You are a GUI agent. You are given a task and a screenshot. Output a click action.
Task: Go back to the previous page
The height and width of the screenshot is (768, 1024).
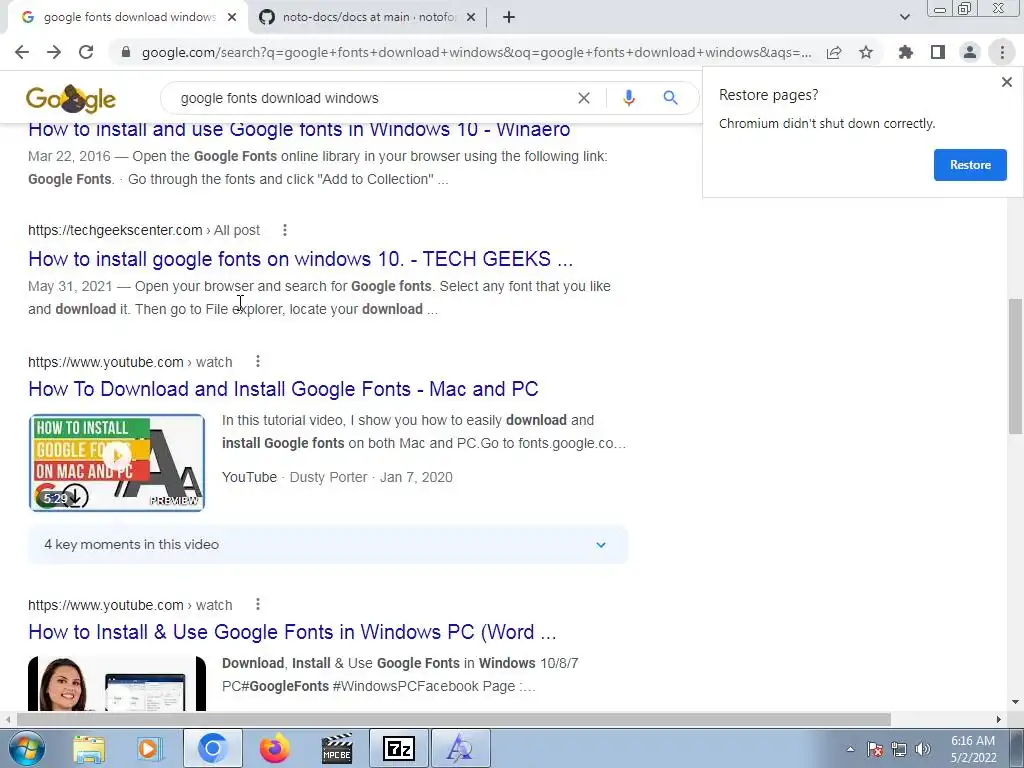click(x=22, y=52)
